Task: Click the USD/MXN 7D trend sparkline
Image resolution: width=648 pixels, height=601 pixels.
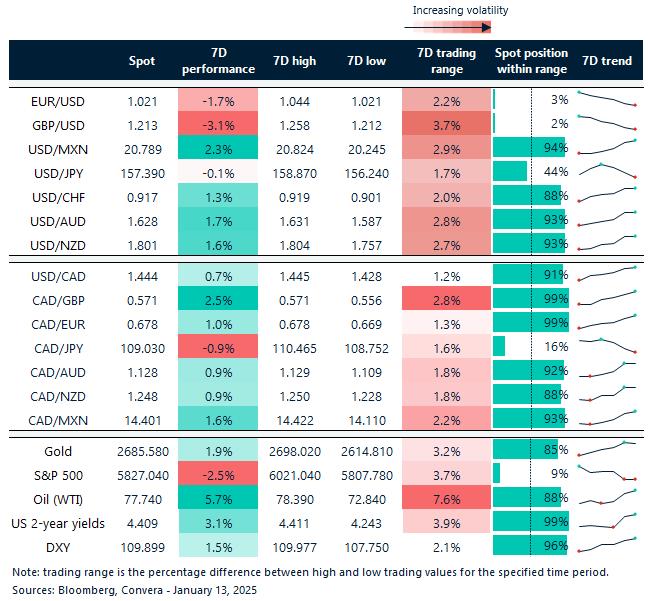Action: (x=608, y=148)
